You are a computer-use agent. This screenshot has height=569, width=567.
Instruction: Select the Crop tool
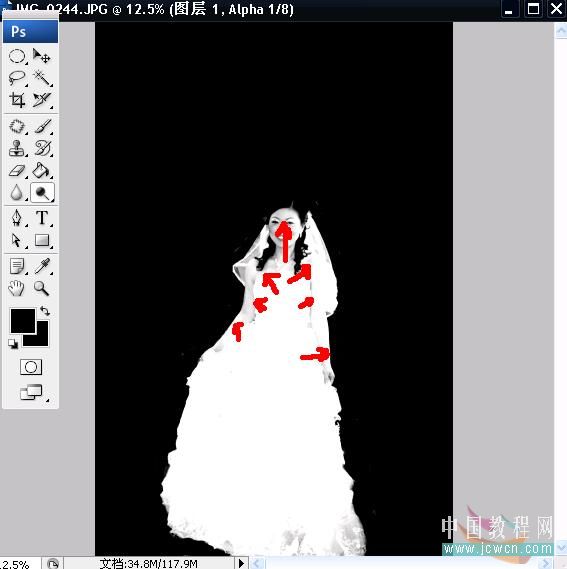point(17,100)
